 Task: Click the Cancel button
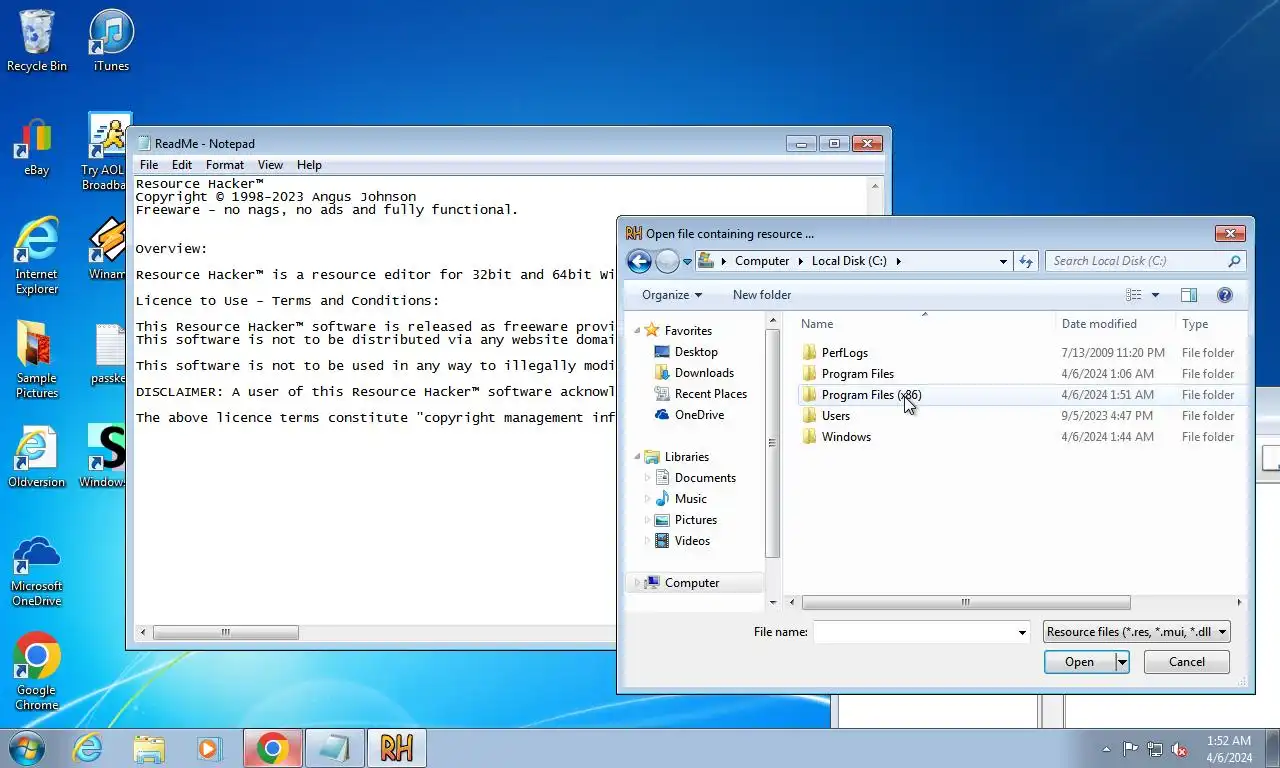(1187, 662)
